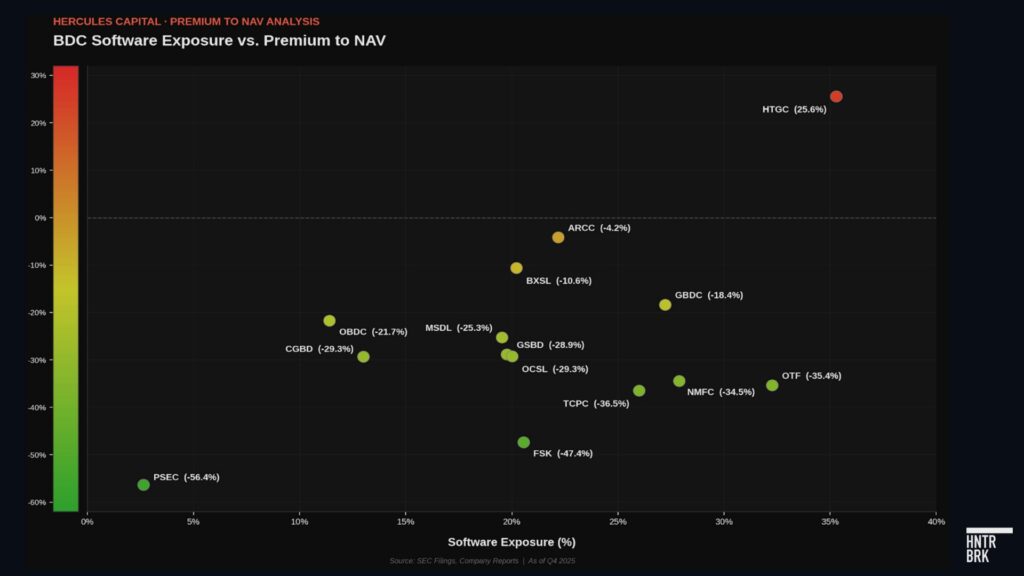Click the chart title about BDC Software Exposure
1024x576 pixels.
coord(219,40)
